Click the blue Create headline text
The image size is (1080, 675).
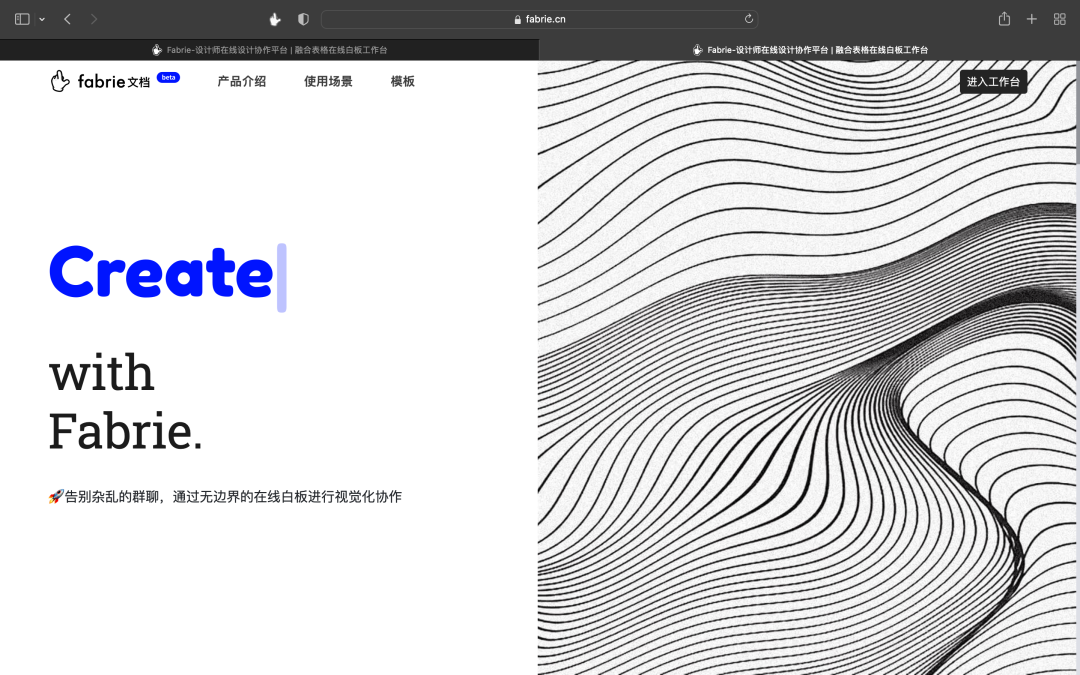click(x=161, y=273)
